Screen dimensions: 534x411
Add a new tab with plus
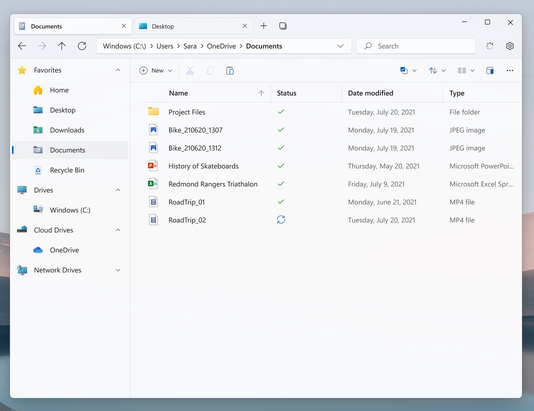coord(264,26)
